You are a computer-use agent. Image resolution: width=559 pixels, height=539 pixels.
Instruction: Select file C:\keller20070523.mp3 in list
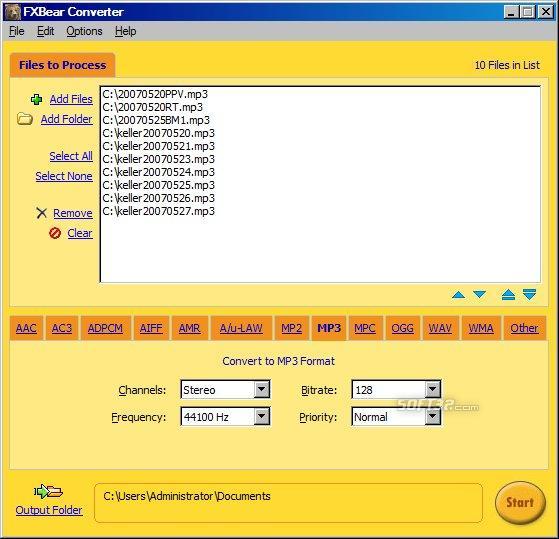click(159, 159)
